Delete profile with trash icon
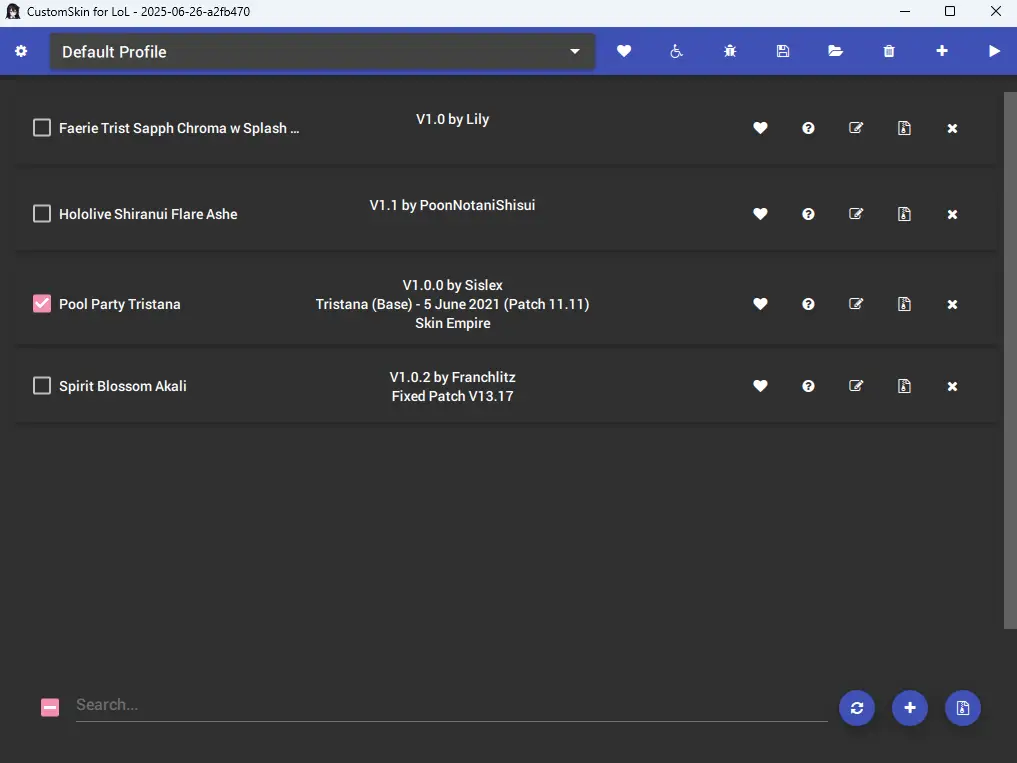 point(889,51)
